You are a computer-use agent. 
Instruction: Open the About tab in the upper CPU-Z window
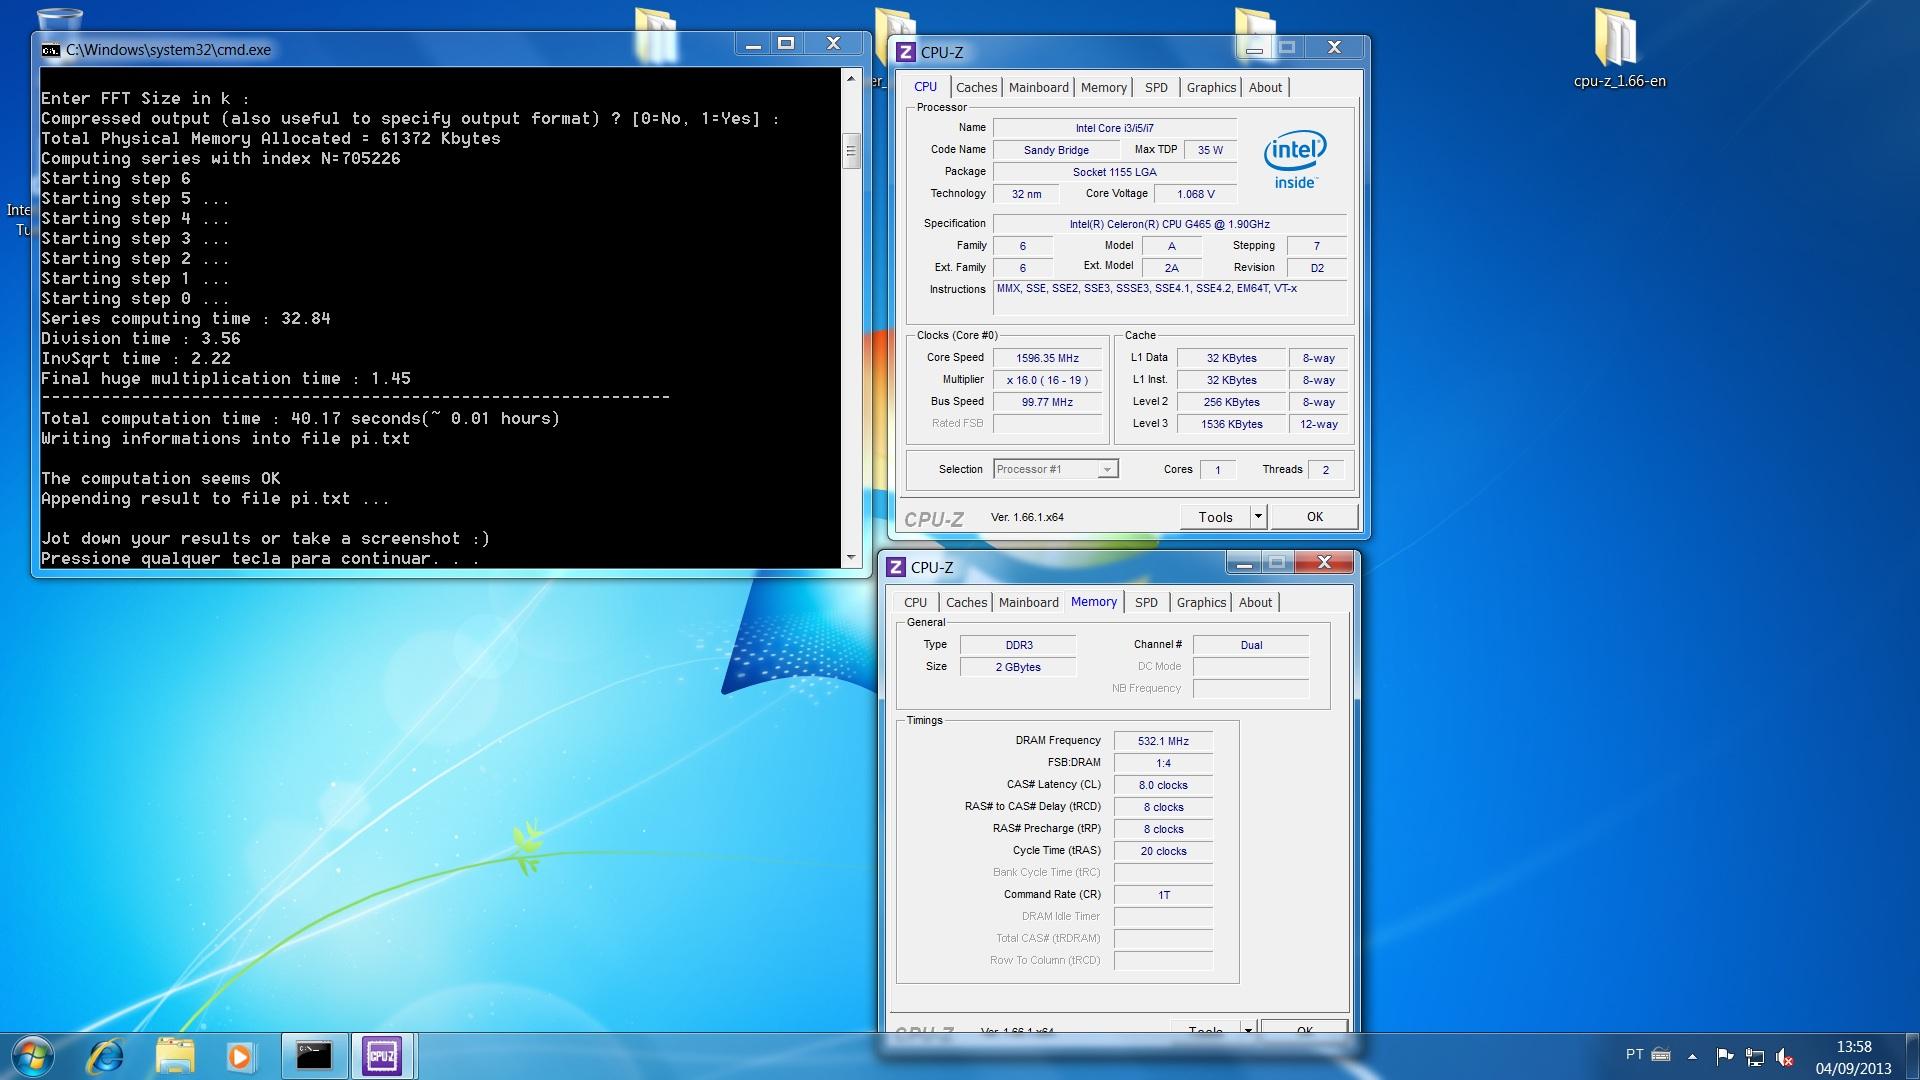[1265, 88]
